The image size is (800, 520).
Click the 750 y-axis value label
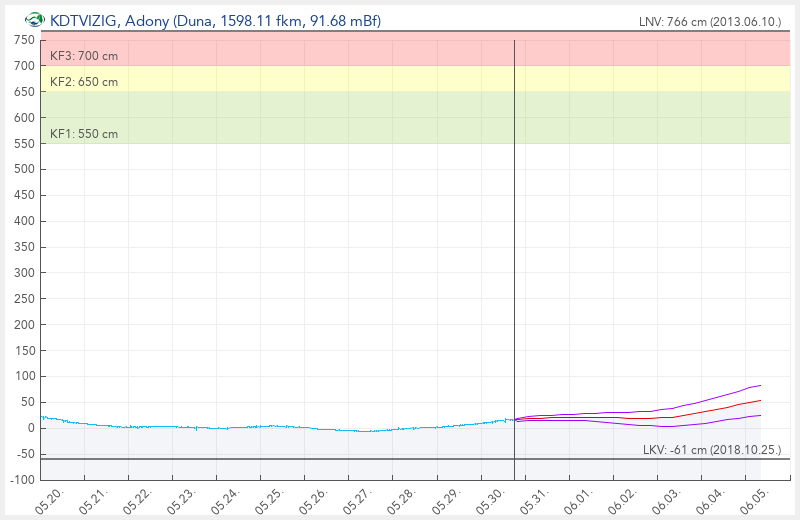24,40
